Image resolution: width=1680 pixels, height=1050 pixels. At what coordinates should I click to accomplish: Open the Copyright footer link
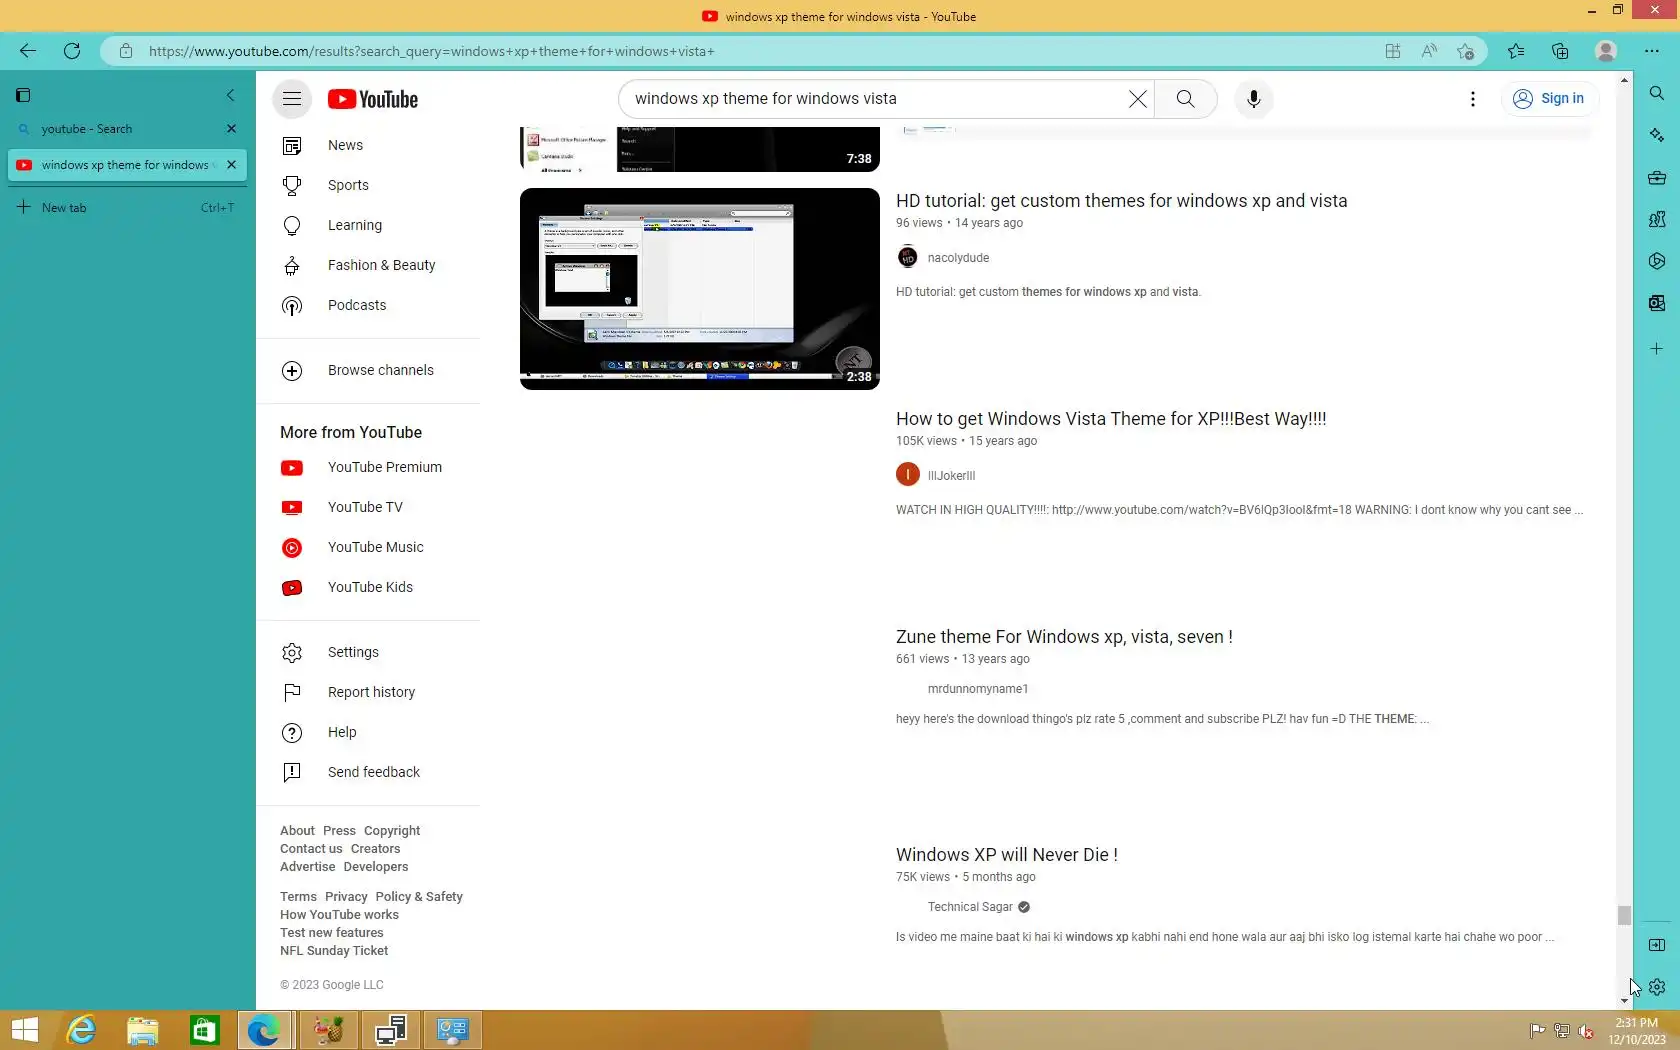pyautogui.click(x=392, y=831)
